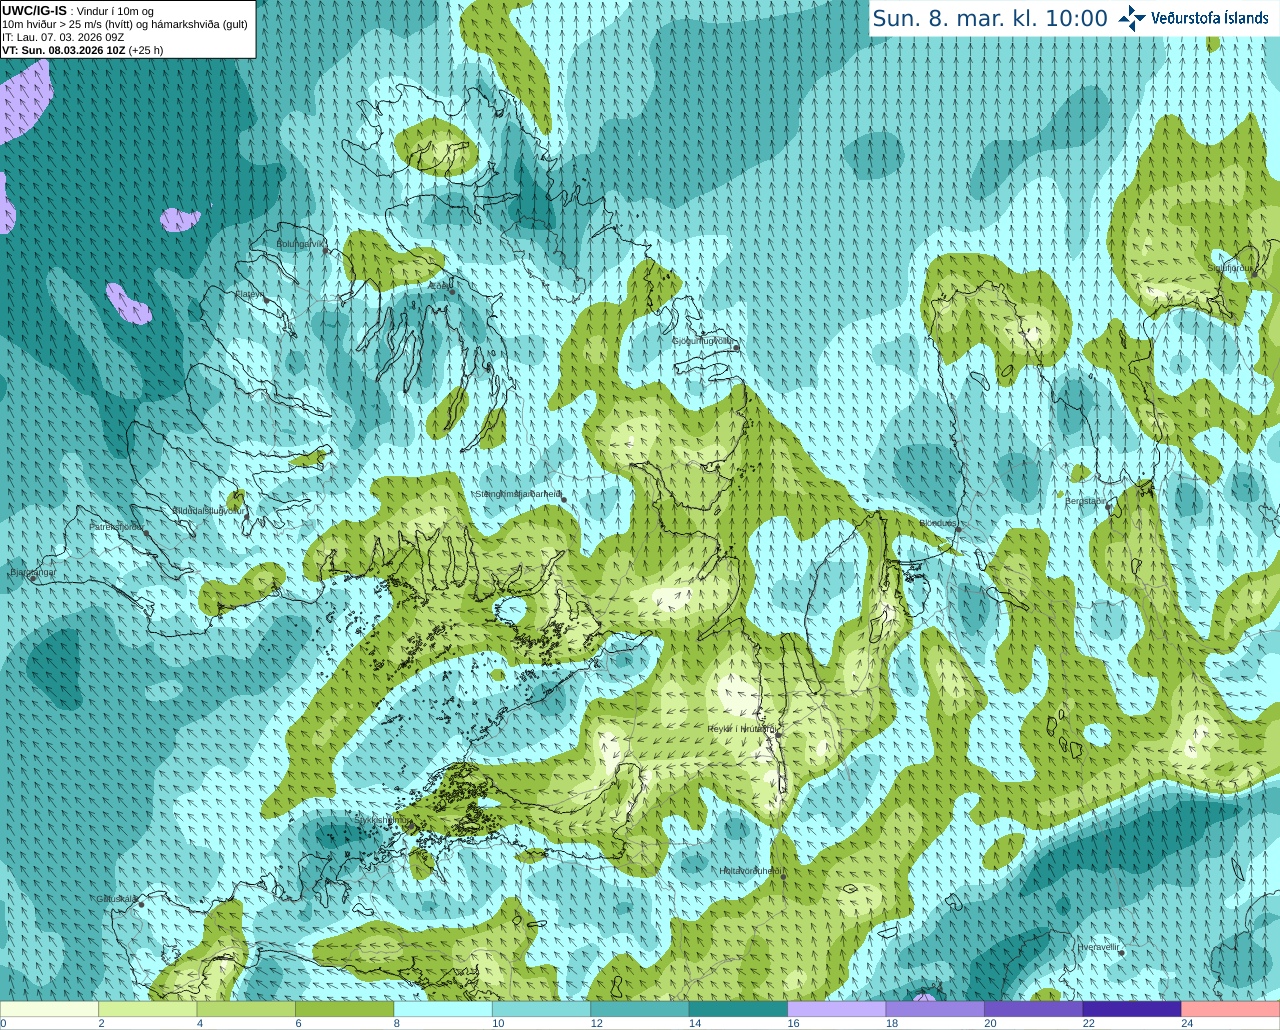Click the Reykir í Hrútafirði station label
1280x1030 pixels.
[741, 729]
